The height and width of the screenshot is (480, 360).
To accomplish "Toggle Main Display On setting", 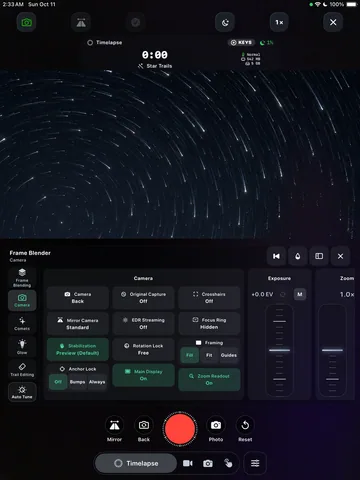I will (x=143, y=375).
